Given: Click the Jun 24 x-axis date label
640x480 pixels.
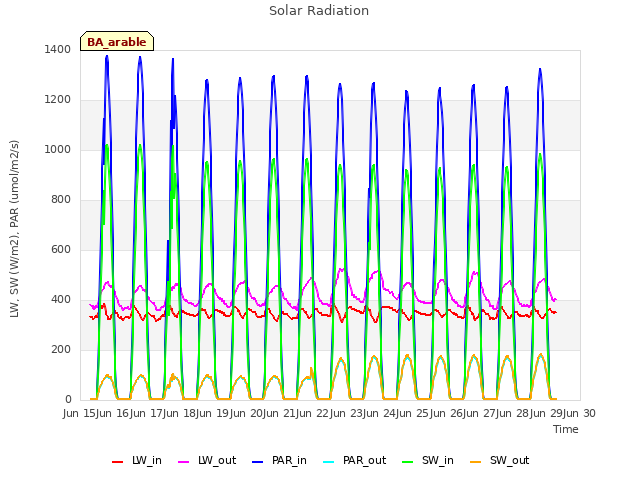Looking at the screenshot, I should coord(380,413).
